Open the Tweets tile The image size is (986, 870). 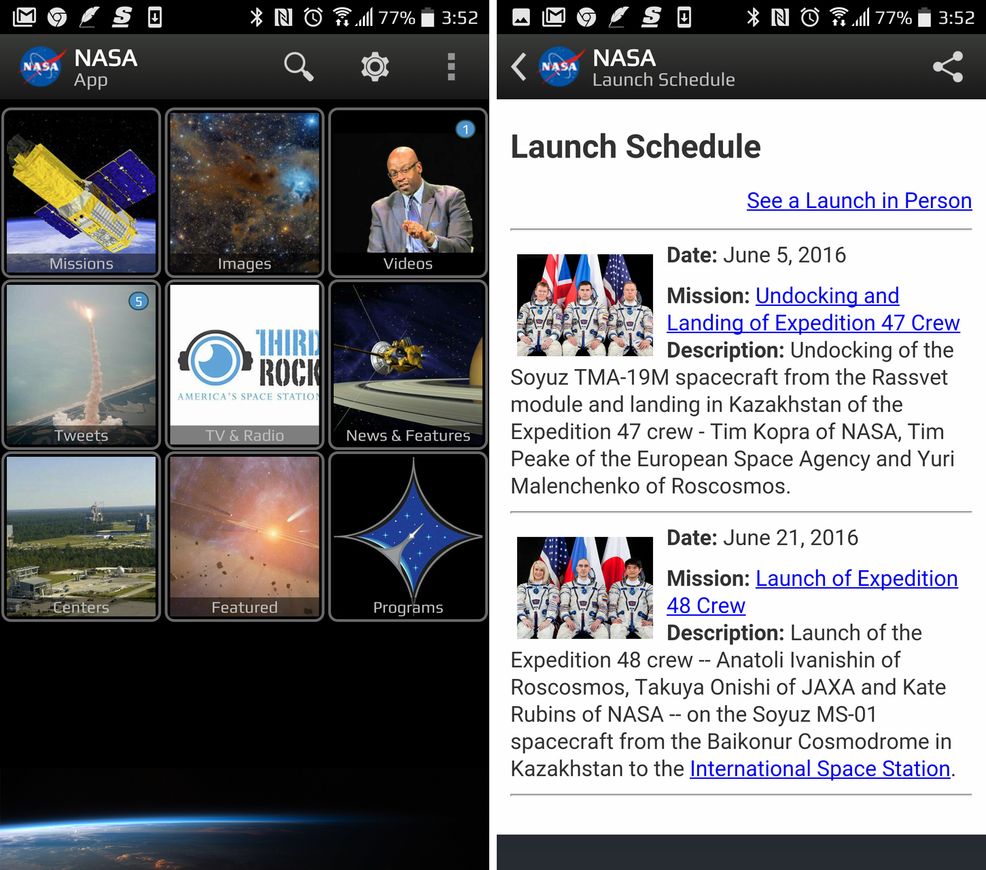[82, 365]
